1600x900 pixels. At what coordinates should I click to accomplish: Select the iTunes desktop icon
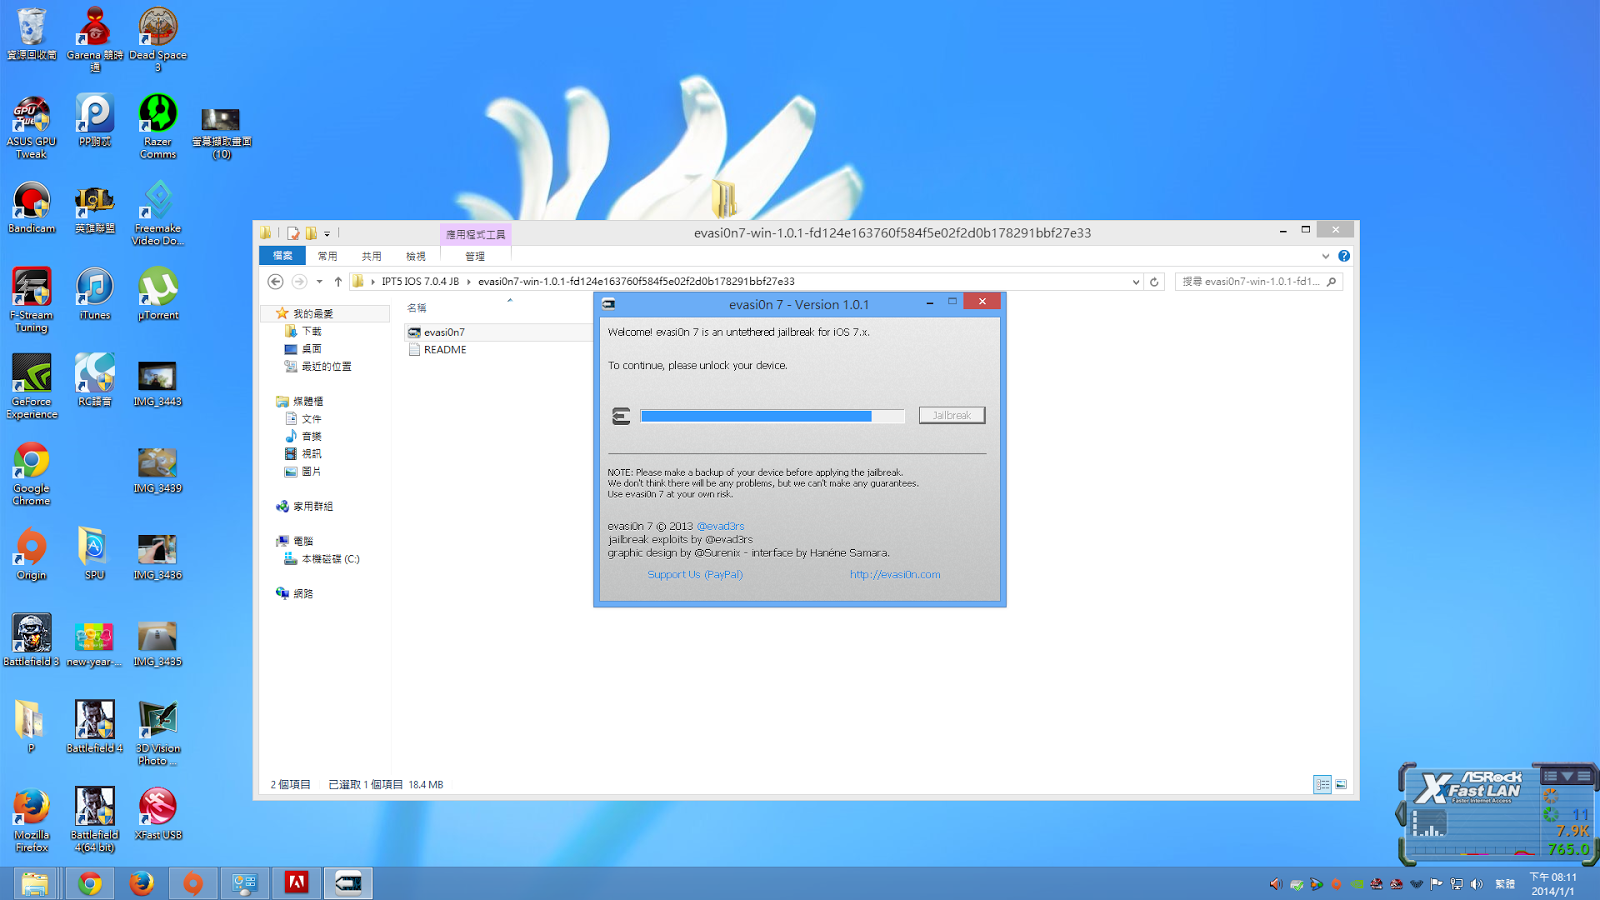[94, 294]
